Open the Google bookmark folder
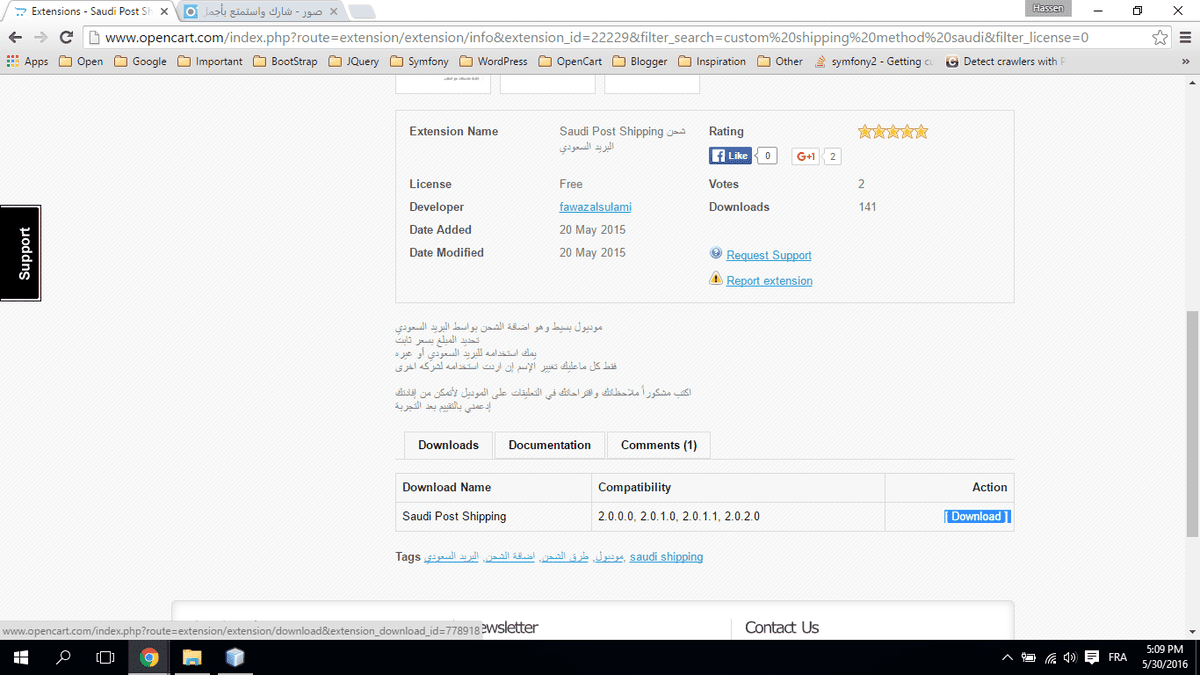The width and height of the screenshot is (1200, 675). (141, 61)
